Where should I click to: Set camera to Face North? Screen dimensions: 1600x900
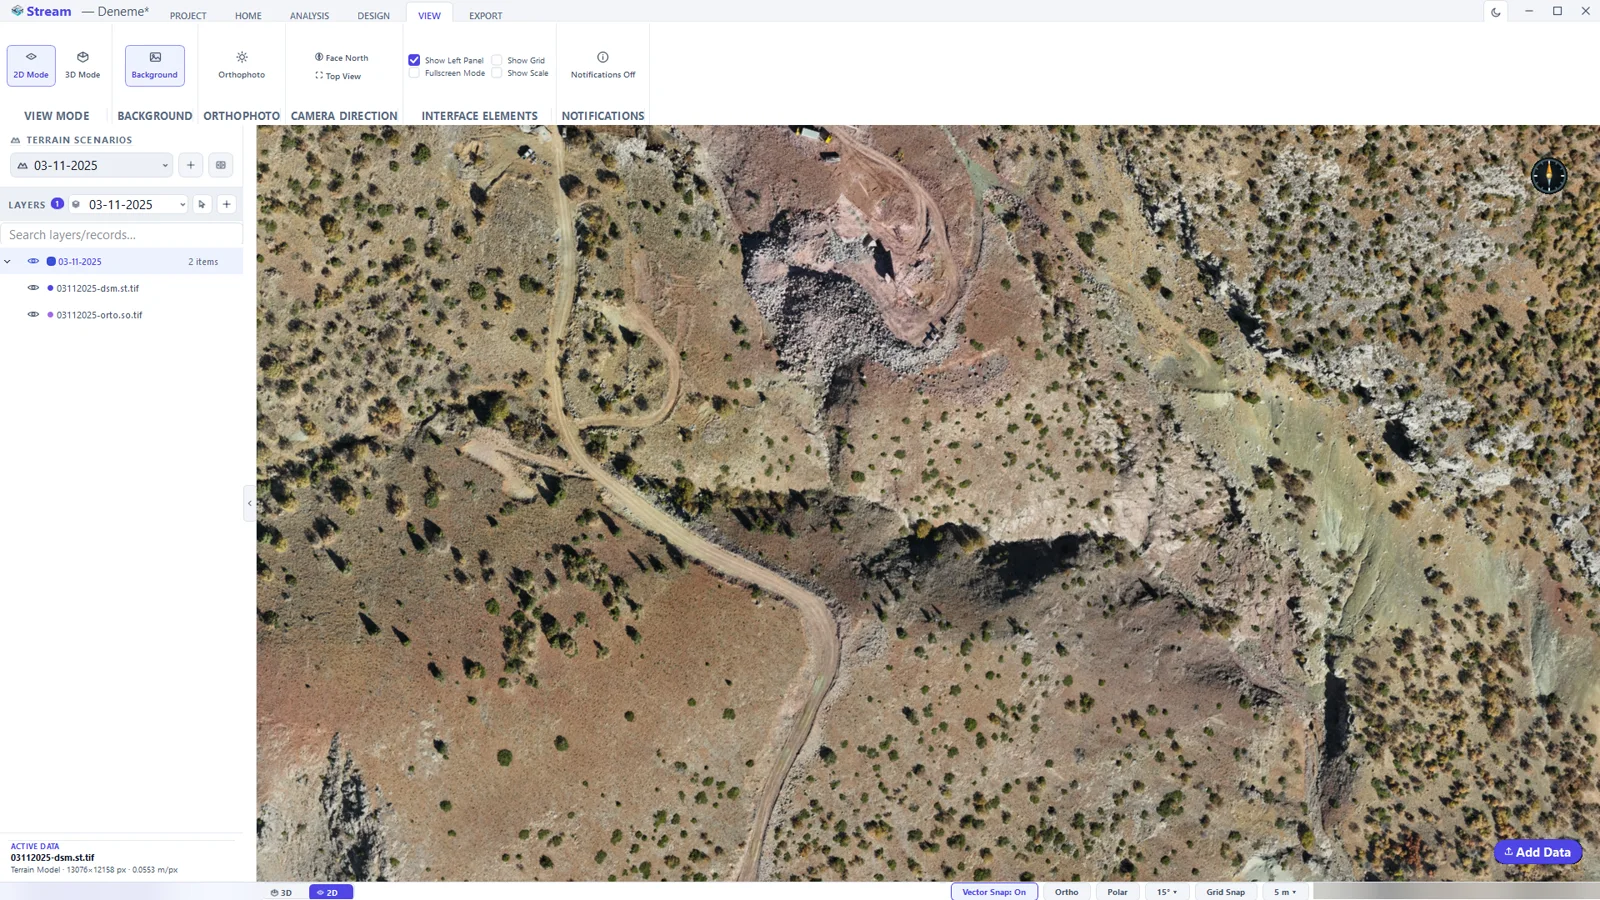[x=342, y=58]
